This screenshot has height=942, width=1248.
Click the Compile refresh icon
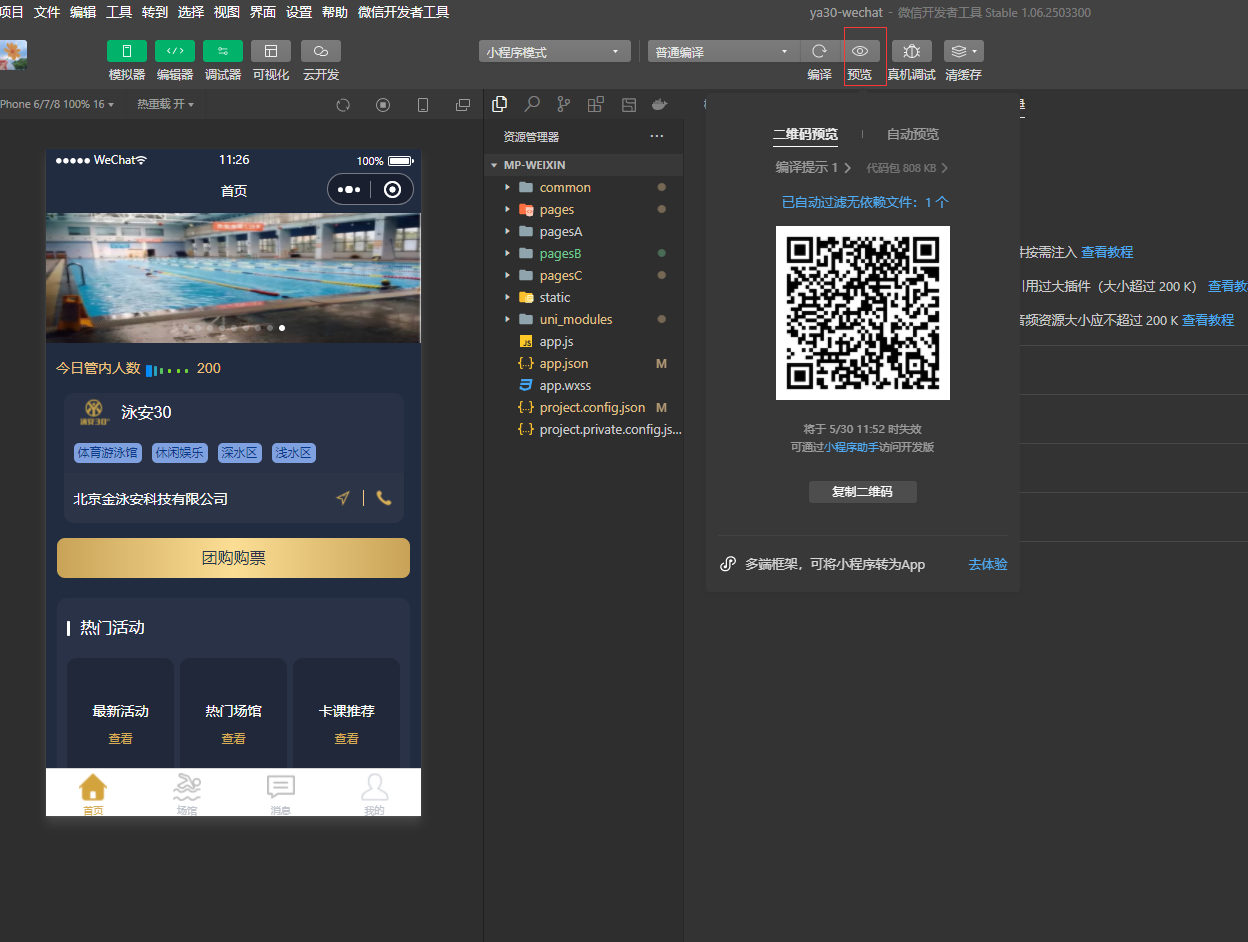tap(820, 51)
